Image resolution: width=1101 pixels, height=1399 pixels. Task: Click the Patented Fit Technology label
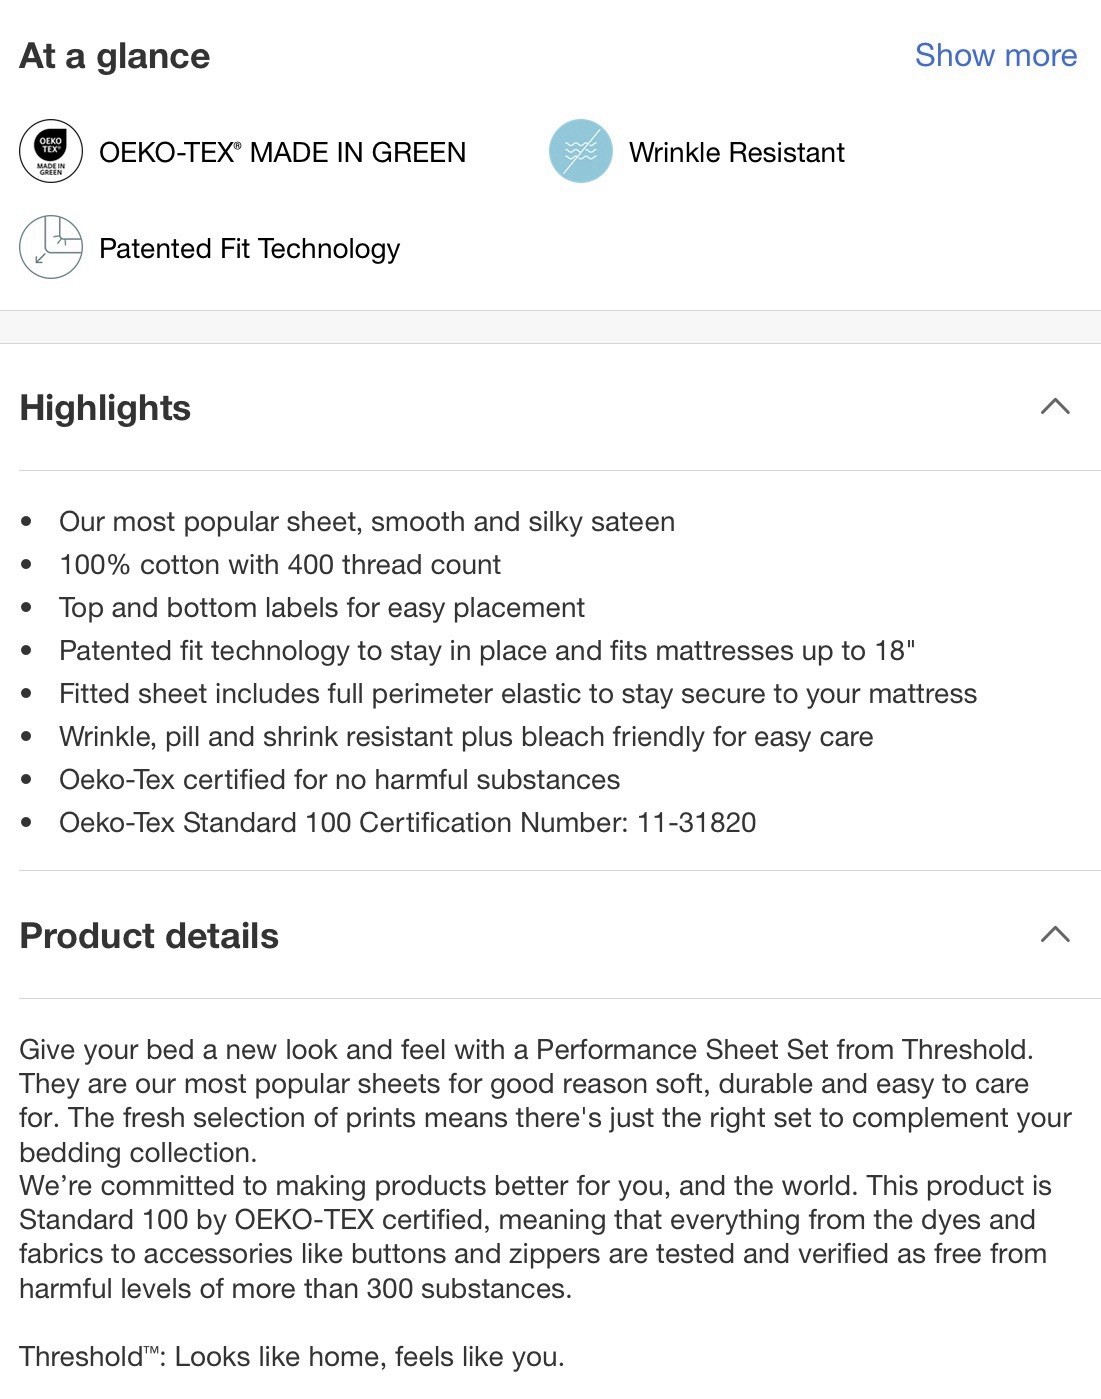[249, 248]
